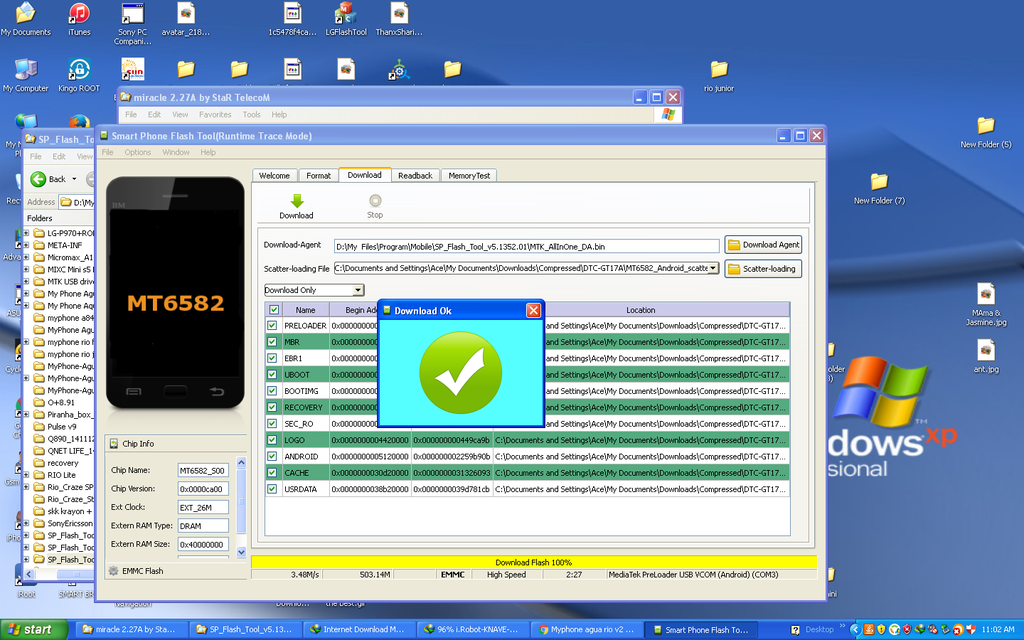Click the Download-Agent path field
The width and height of the screenshot is (1024, 640).
pos(526,246)
